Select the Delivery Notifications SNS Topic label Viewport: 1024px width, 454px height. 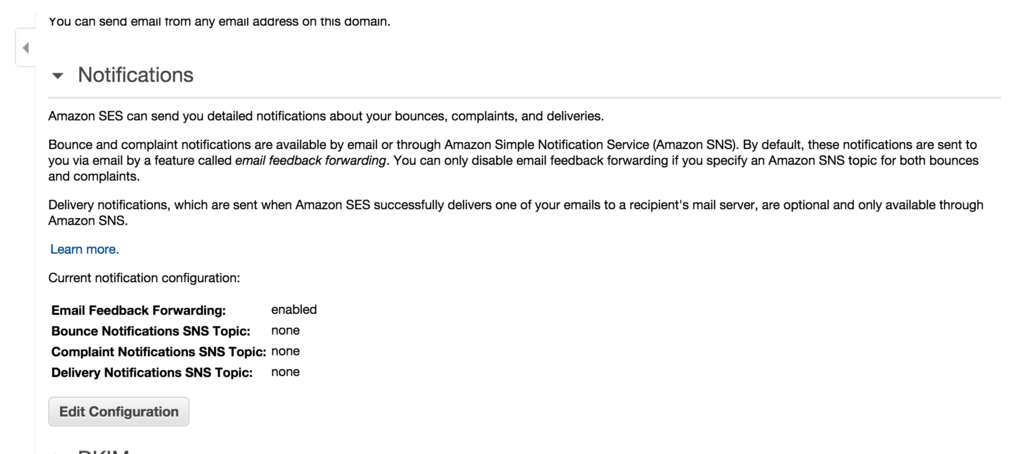(150, 373)
